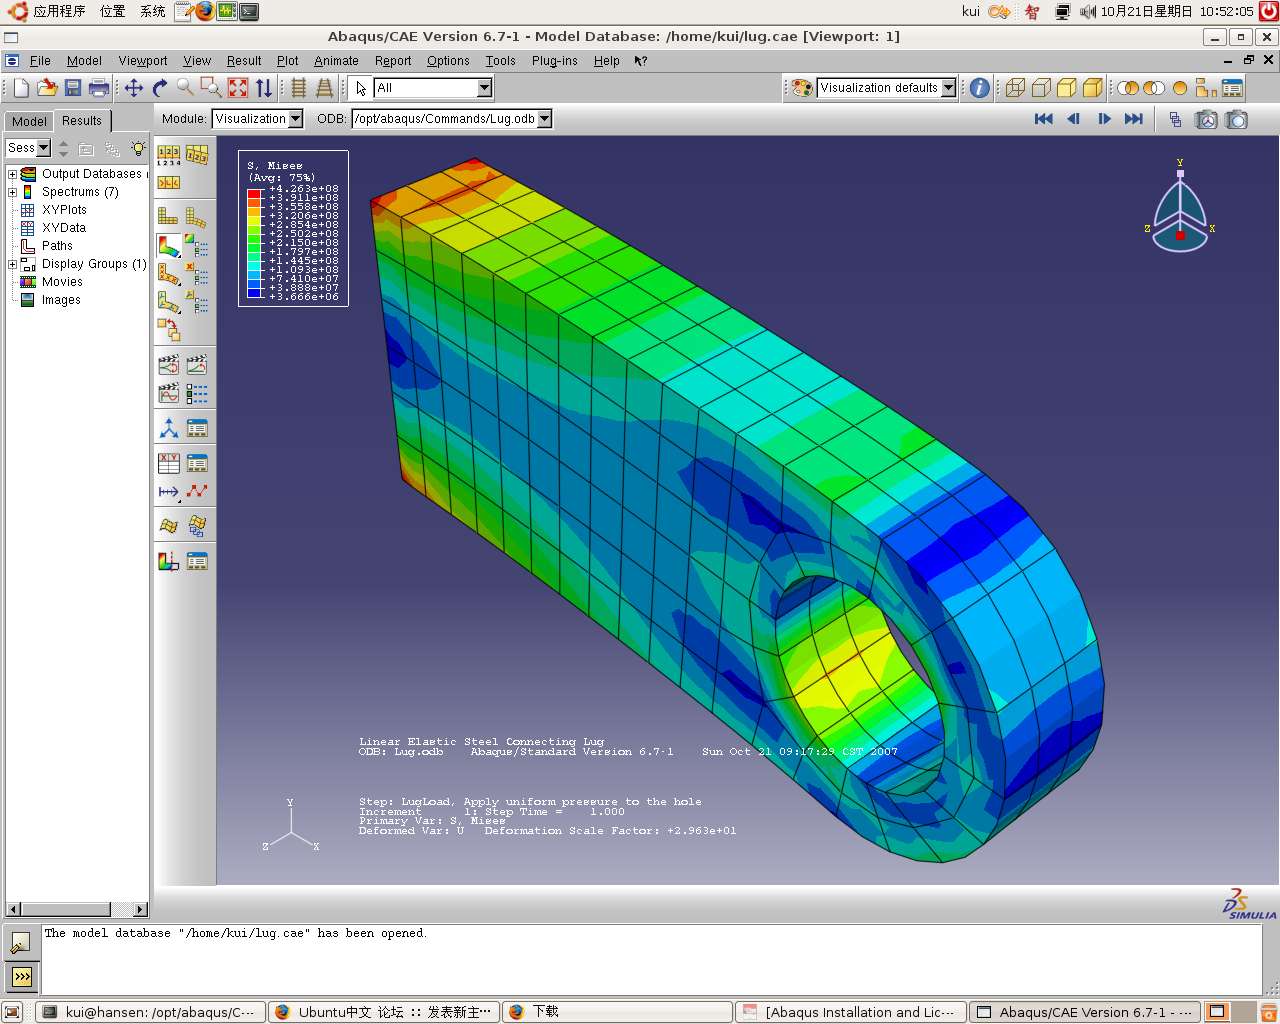Open color code palette icon
Screen dimensions: 1280x1024
click(x=802, y=88)
